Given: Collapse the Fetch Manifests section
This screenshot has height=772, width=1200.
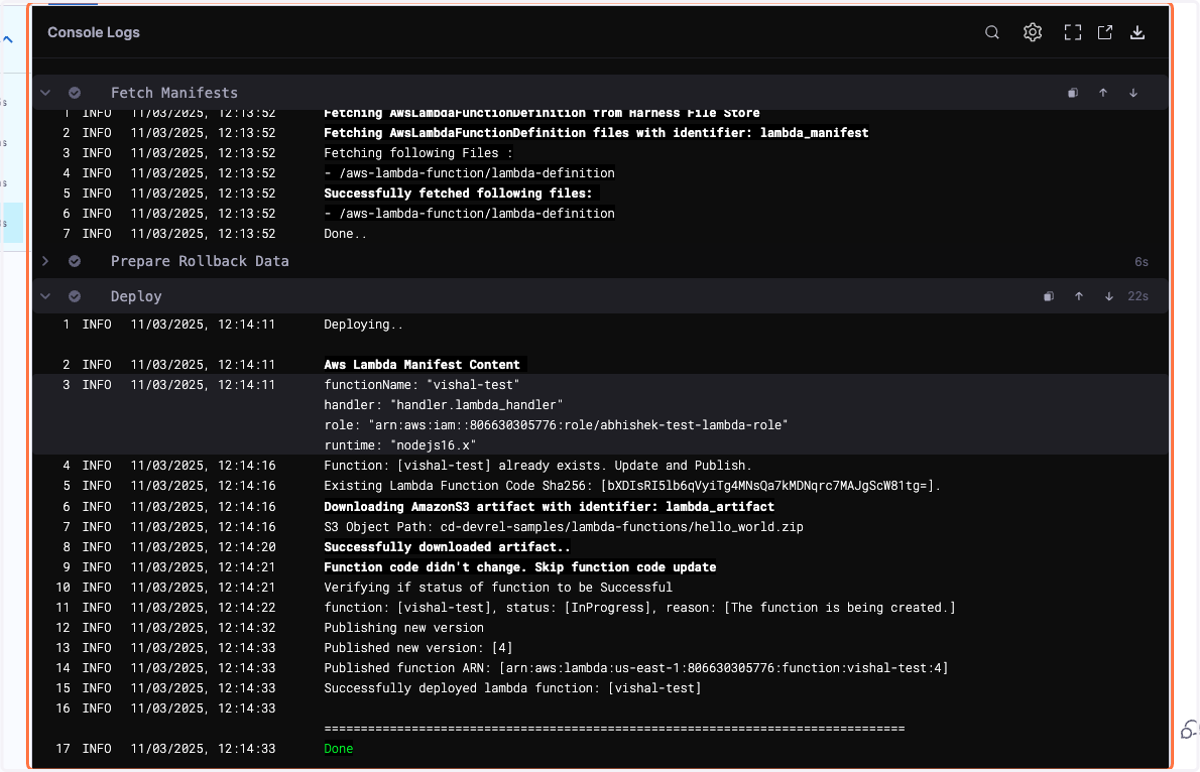Looking at the screenshot, I should [x=45, y=93].
